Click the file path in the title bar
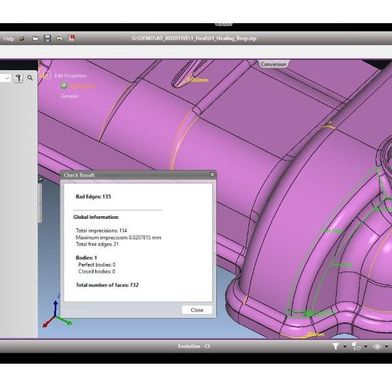This screenshot has height=392, width=392. coord(194,38)
